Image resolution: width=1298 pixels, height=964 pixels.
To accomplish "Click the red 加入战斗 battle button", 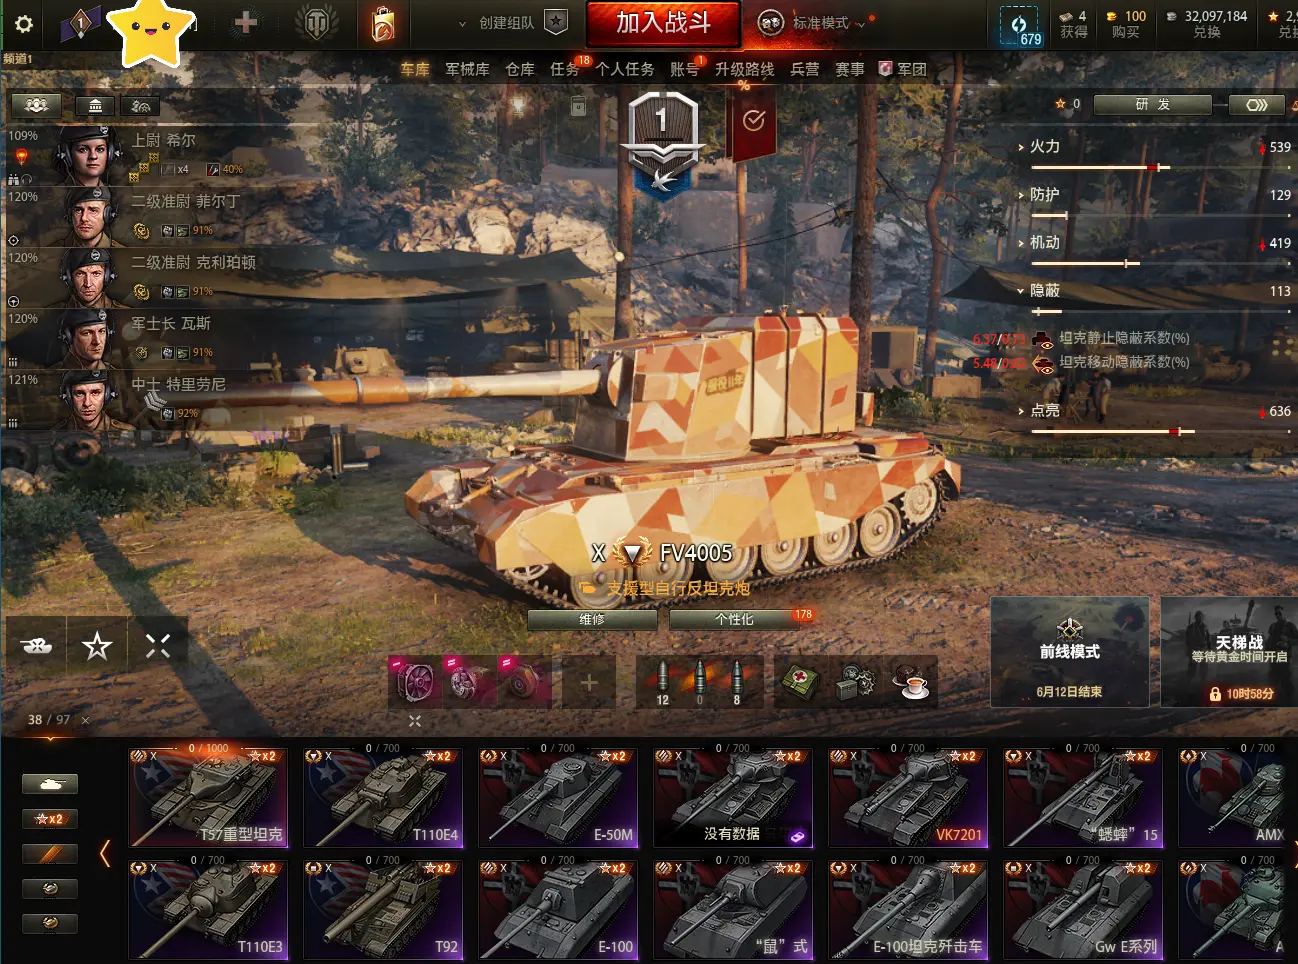I will (663, 23).
